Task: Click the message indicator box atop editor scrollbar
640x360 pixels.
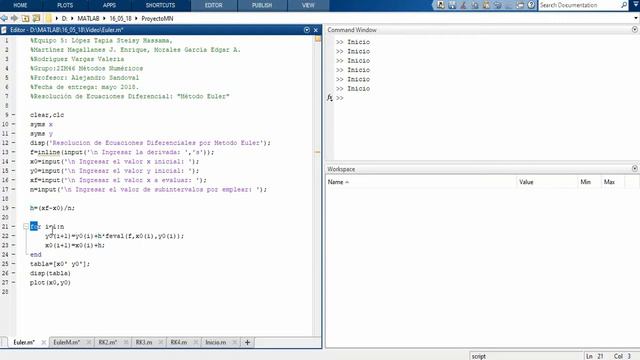Action: tap(318, 39)
